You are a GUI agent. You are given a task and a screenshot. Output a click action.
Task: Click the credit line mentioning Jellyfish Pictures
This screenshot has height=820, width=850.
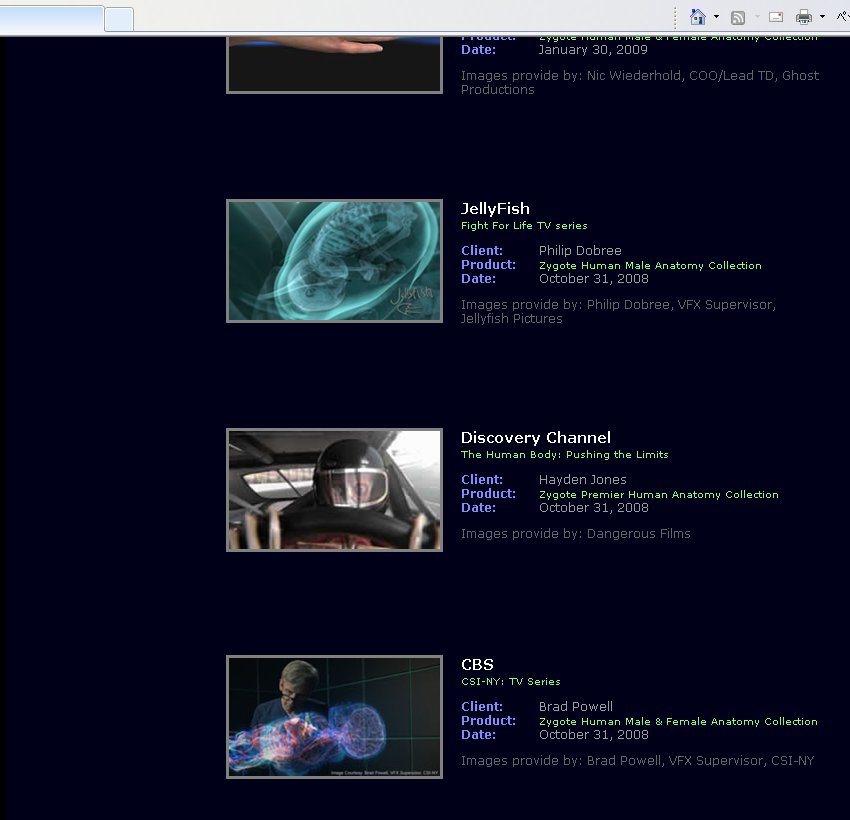[x=618, y=312]
